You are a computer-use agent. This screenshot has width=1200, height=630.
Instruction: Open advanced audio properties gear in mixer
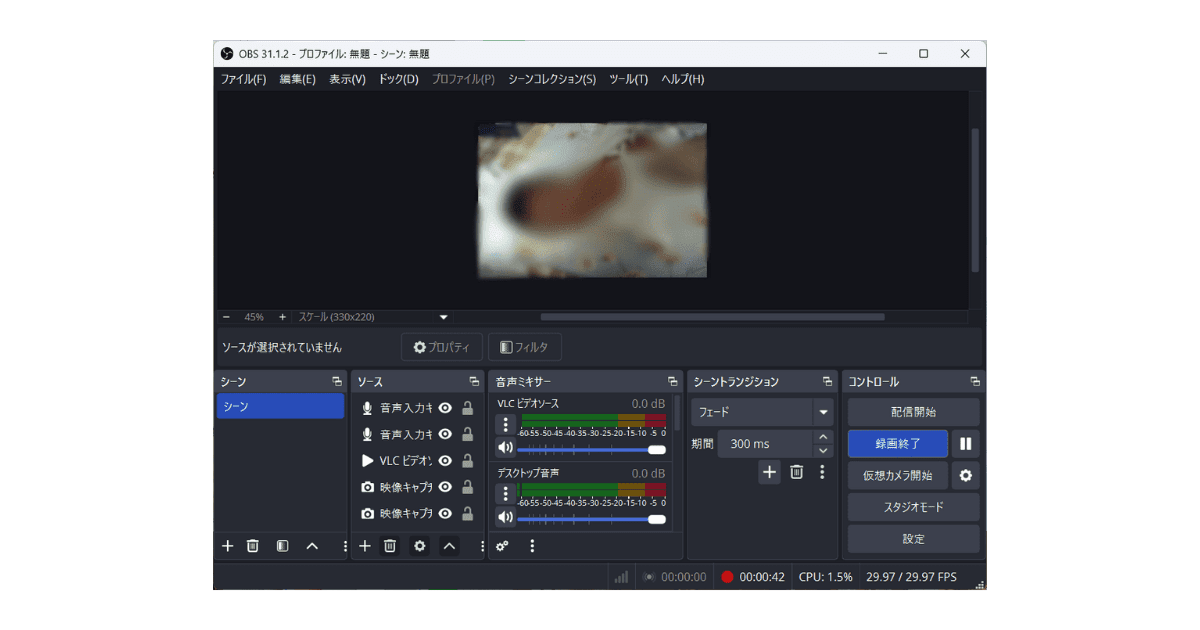503,546
